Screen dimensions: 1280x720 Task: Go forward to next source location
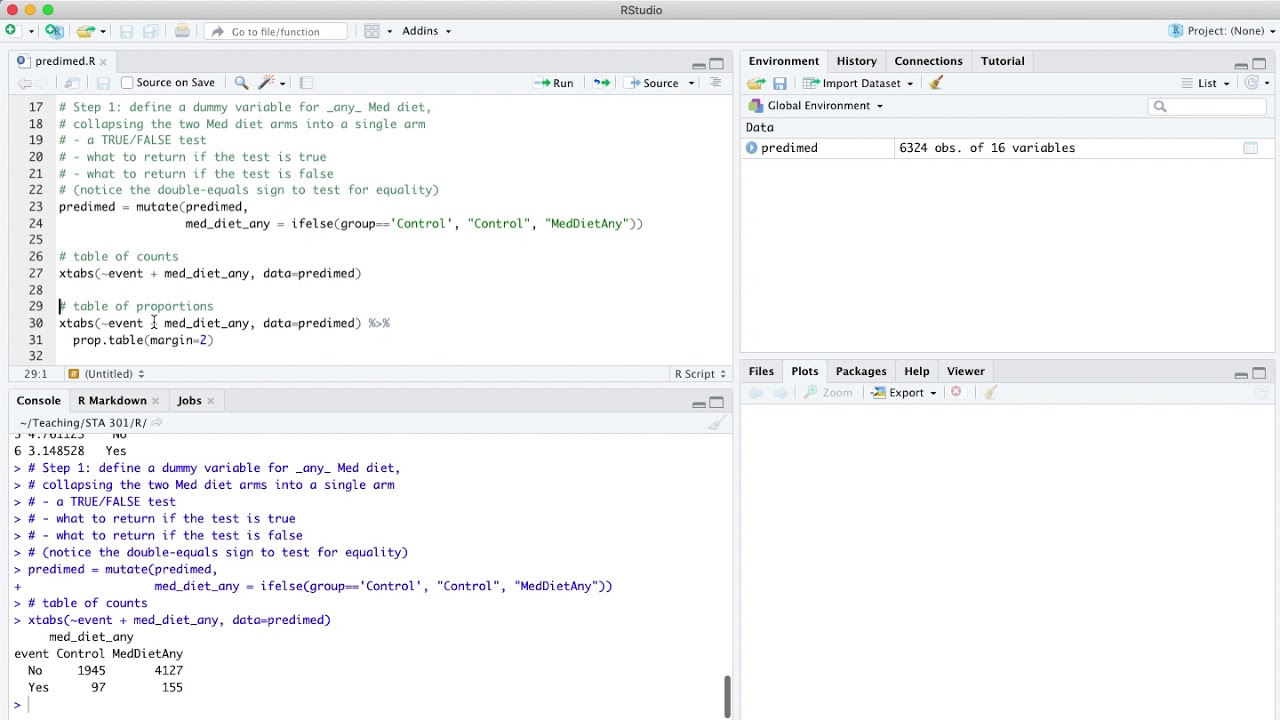pyautogui.click(x=43, y=83)
